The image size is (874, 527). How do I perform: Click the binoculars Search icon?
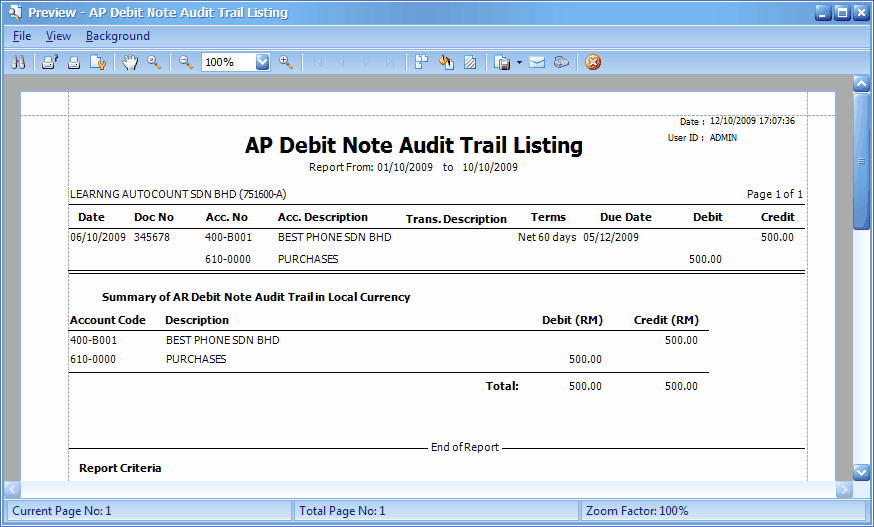click(x=18, y=62)
